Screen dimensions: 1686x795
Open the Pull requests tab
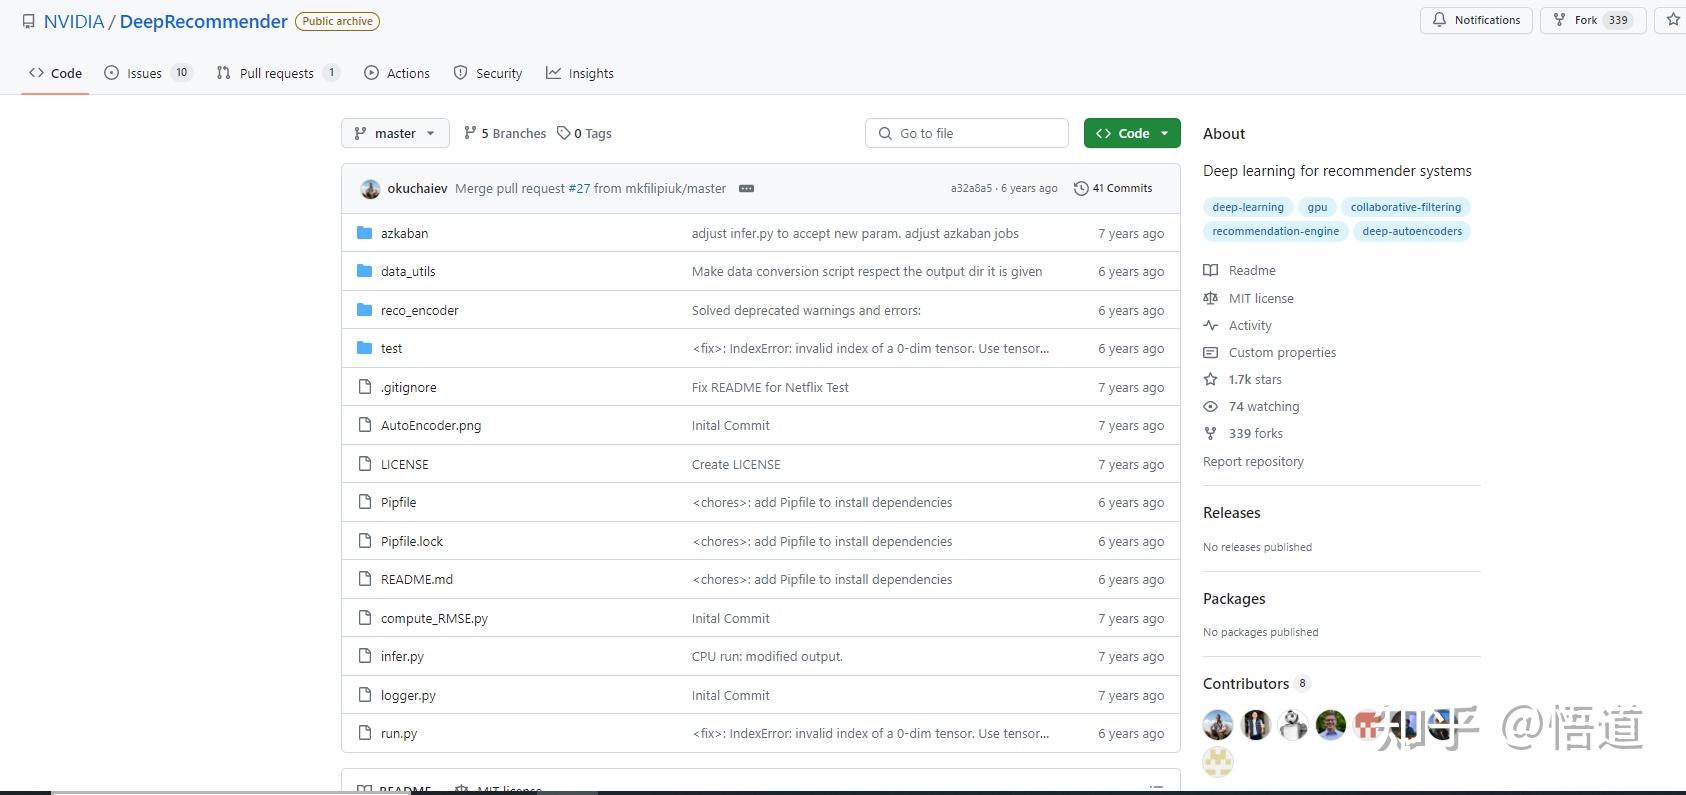click(x=276, y=73)
